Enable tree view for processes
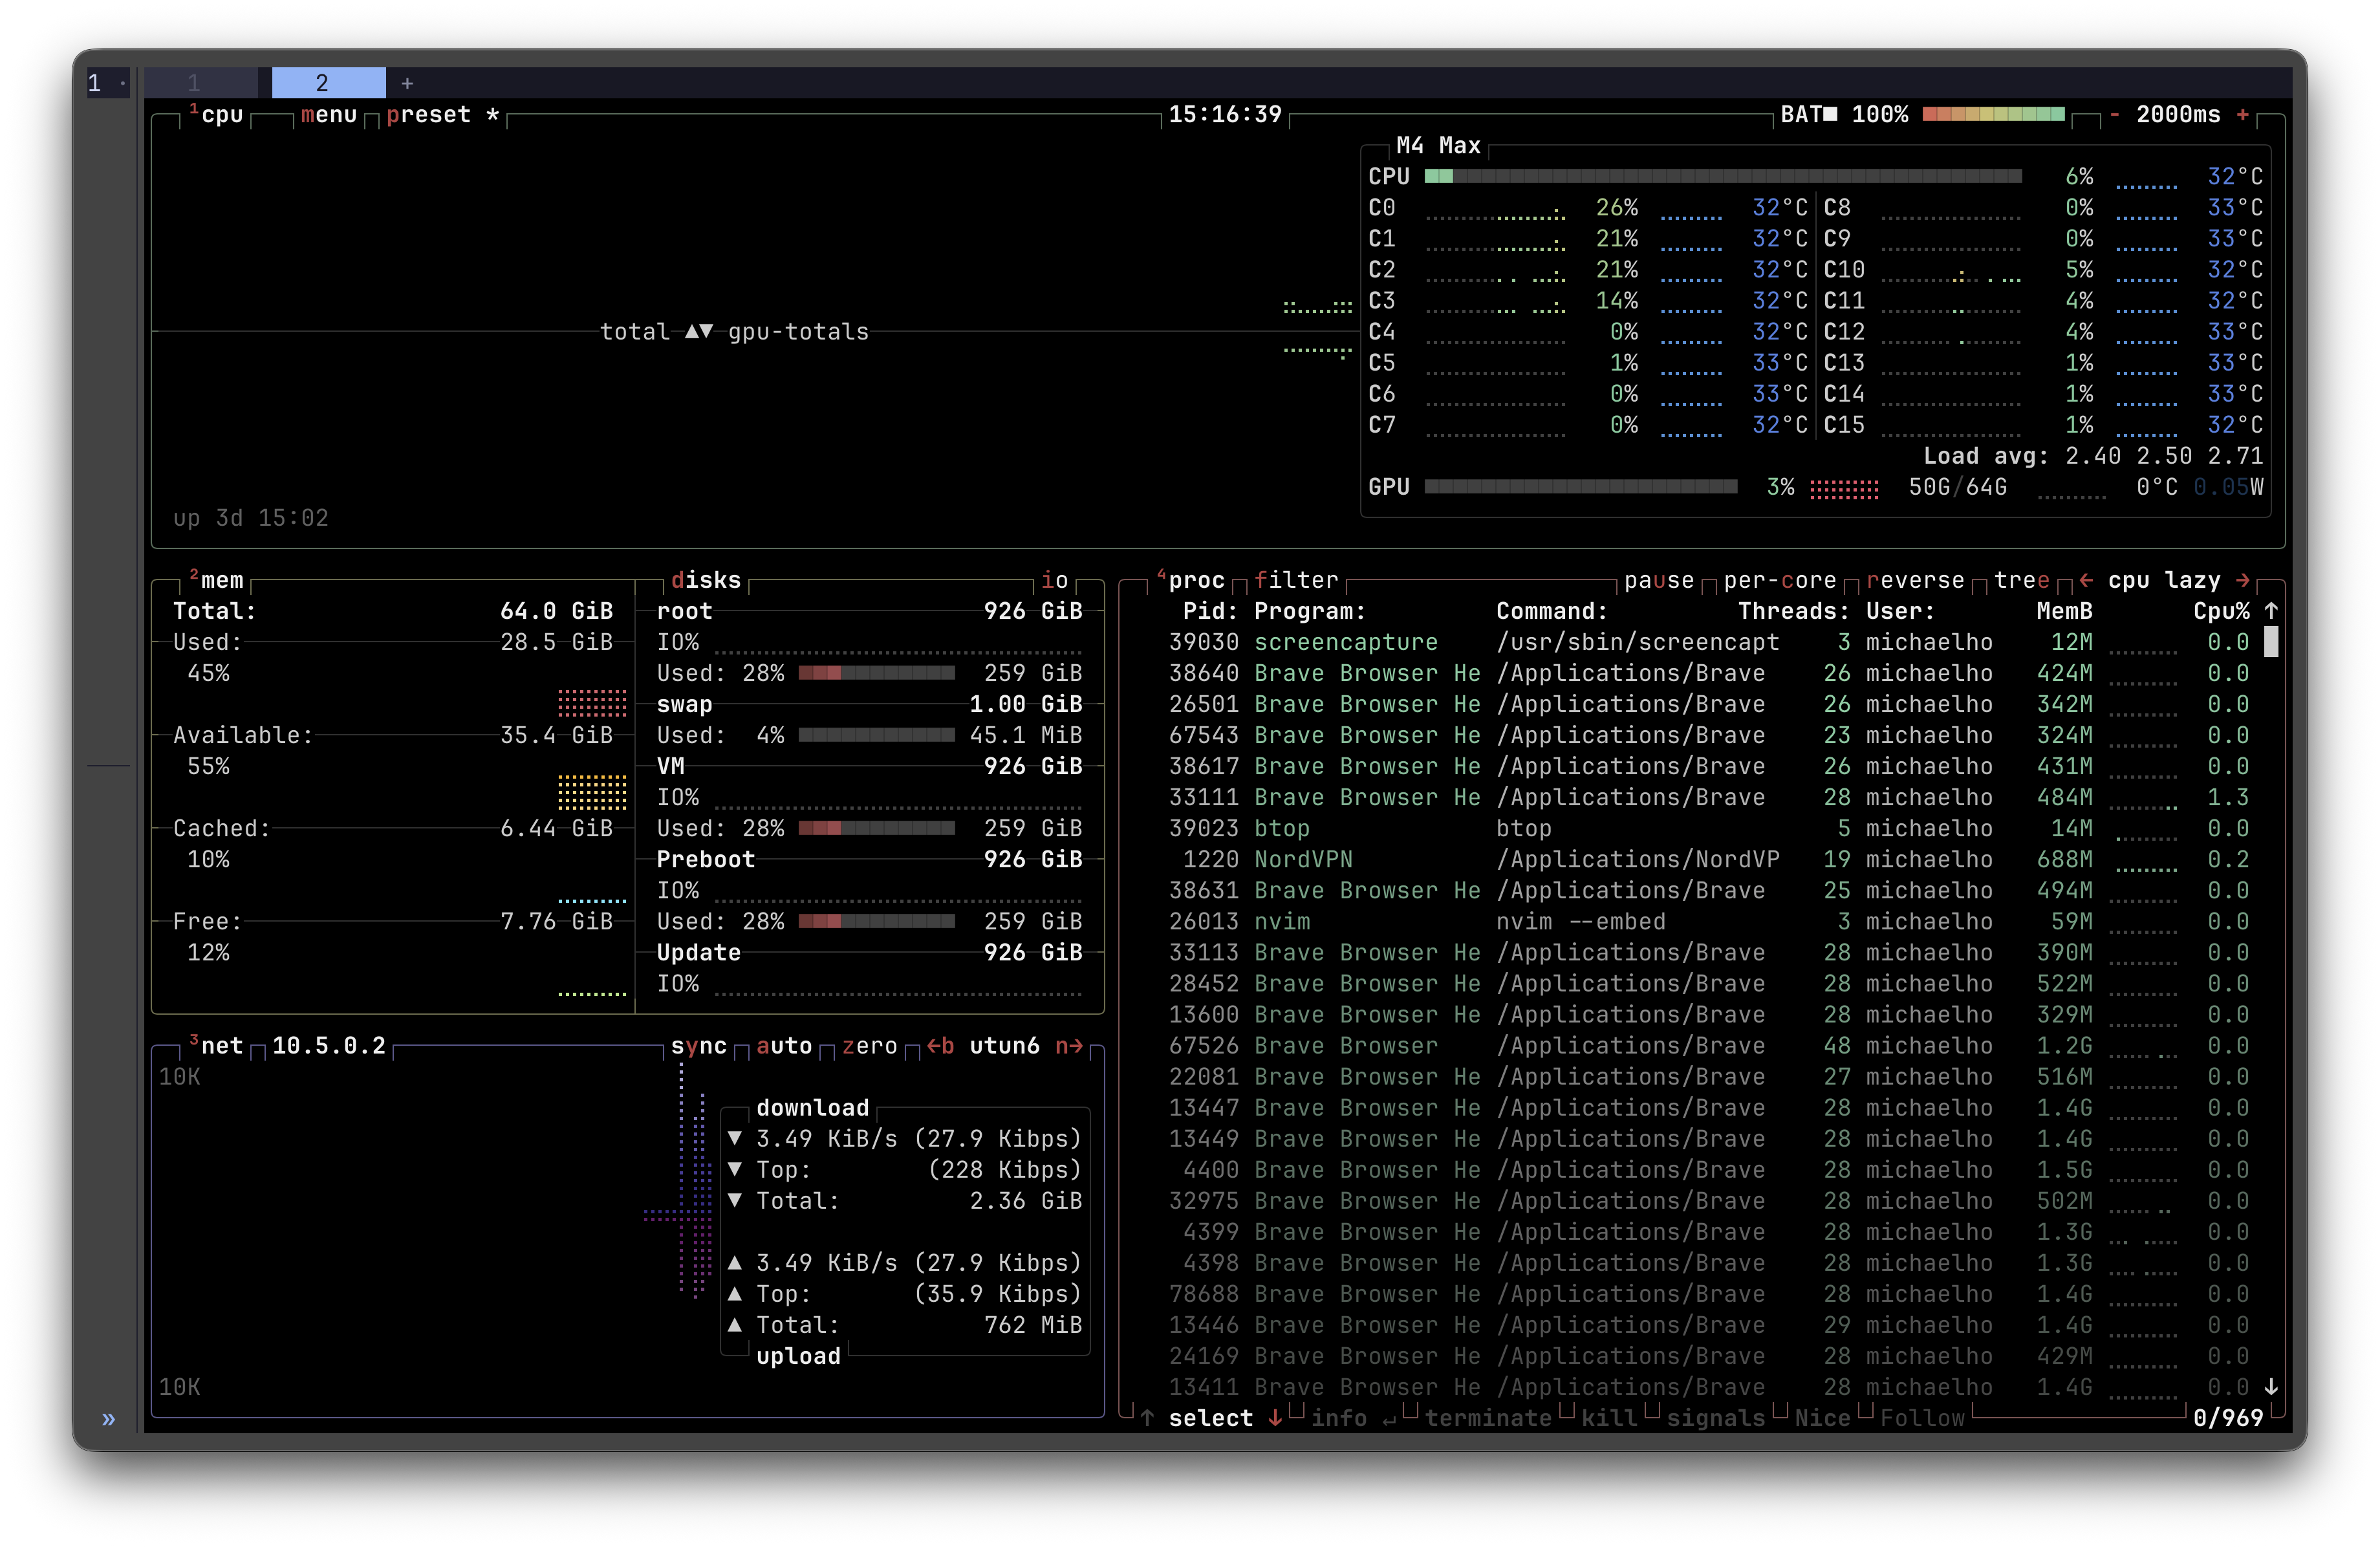The image size is (2380, 1547). tap(2021, 580)
